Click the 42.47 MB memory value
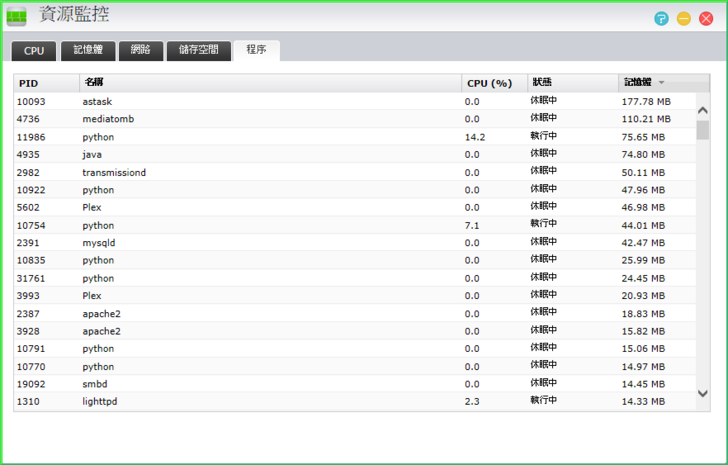Screen dimensions: 728x465 click(644, 243)
